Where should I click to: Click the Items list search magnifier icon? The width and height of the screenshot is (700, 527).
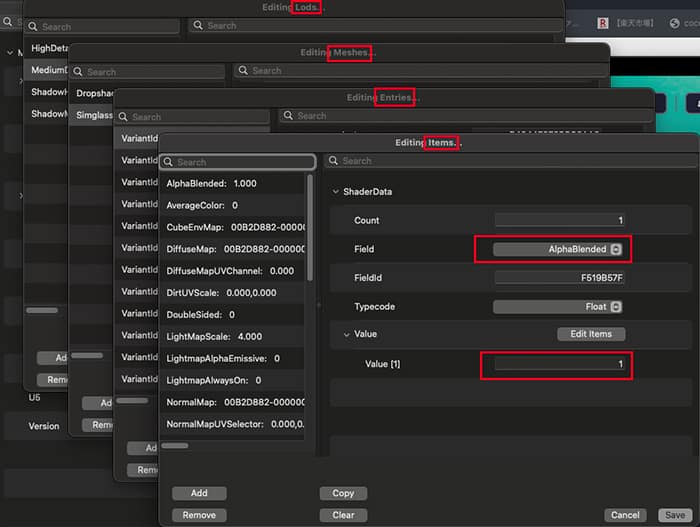pyautogui.click(x=169, y=162)
